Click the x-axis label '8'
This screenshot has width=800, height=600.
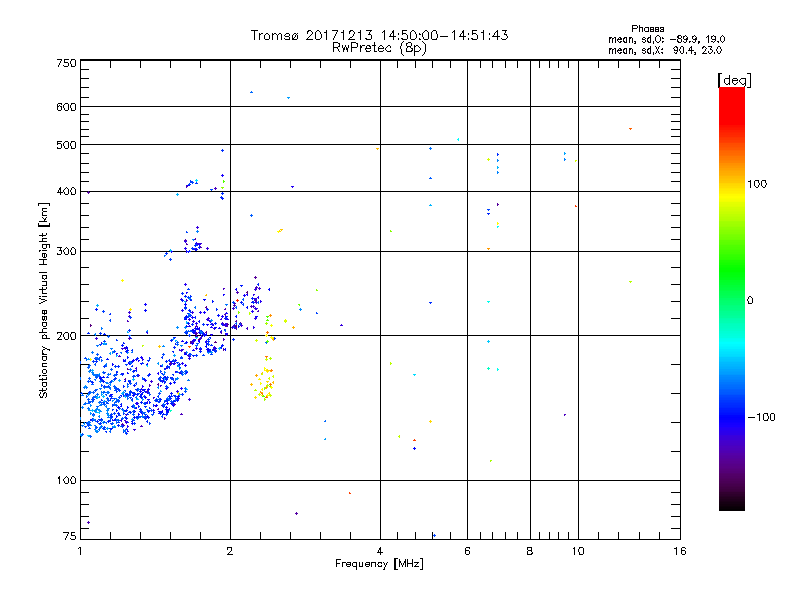tap(530, 551)
